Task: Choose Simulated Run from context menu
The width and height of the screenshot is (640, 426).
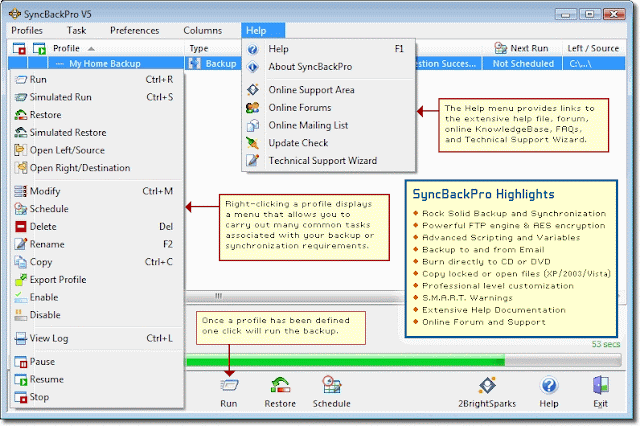Action: (x=96, y=97)
